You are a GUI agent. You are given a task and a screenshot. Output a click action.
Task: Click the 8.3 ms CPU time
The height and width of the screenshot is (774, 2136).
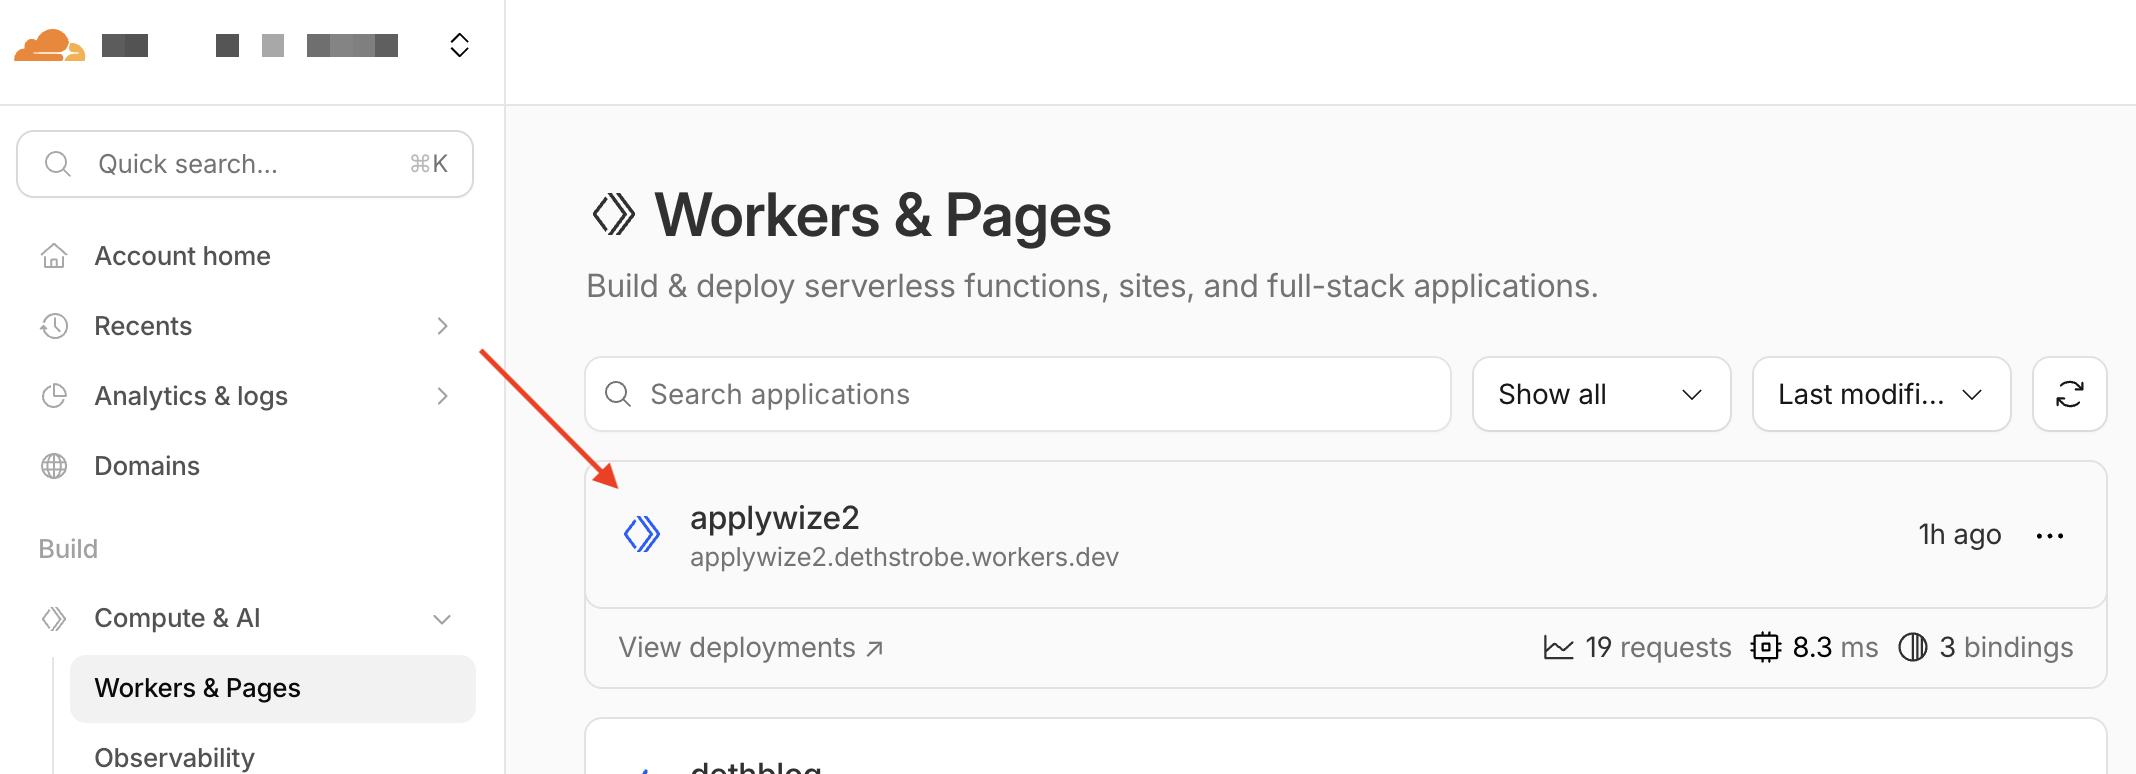tap(1835, 647)
